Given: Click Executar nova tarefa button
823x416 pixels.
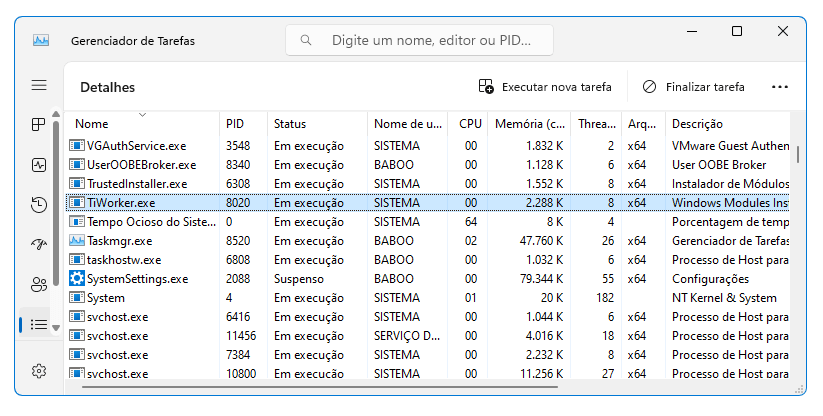Looking at the screenshot, I should [x=545, y=87].
